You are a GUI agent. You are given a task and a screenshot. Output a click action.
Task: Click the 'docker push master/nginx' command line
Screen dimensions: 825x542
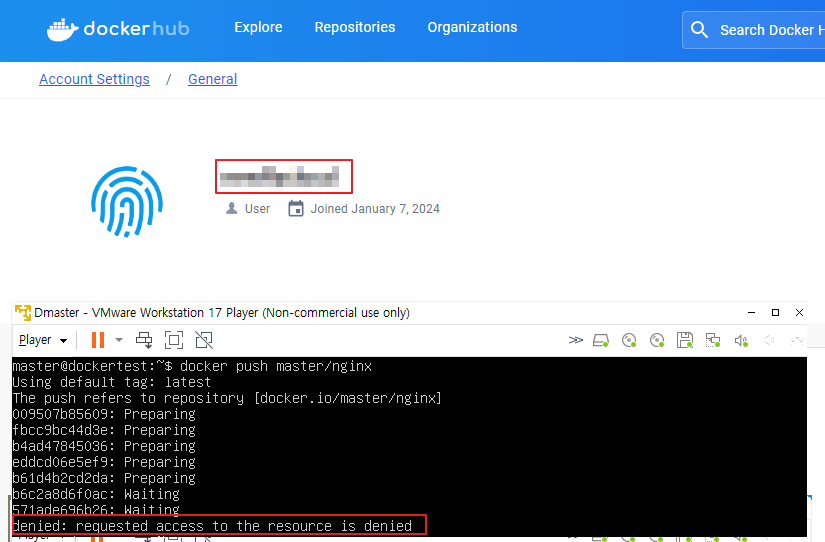coord(192,366)
